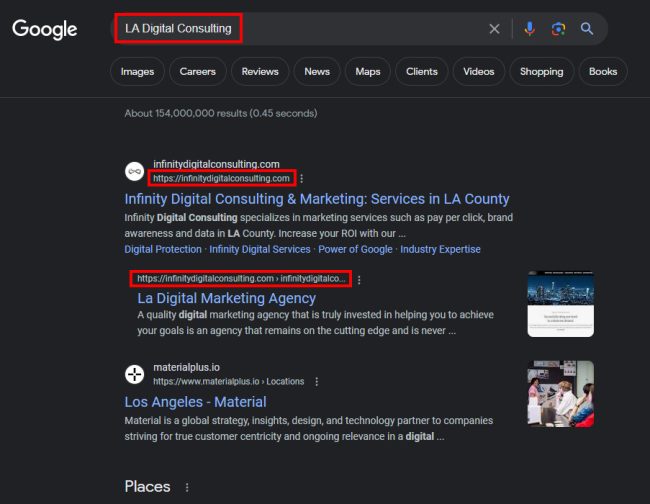The width and height of the screenshot is (650, 504).
Task: Open the Los Angeles - Material link
Action: pos(195,402)
